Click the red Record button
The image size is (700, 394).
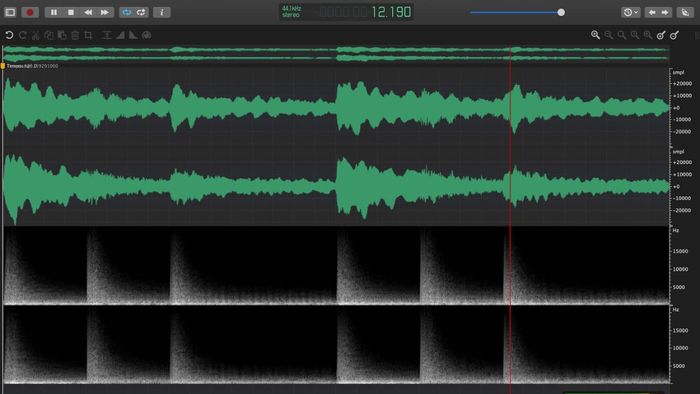click(30, 12)
